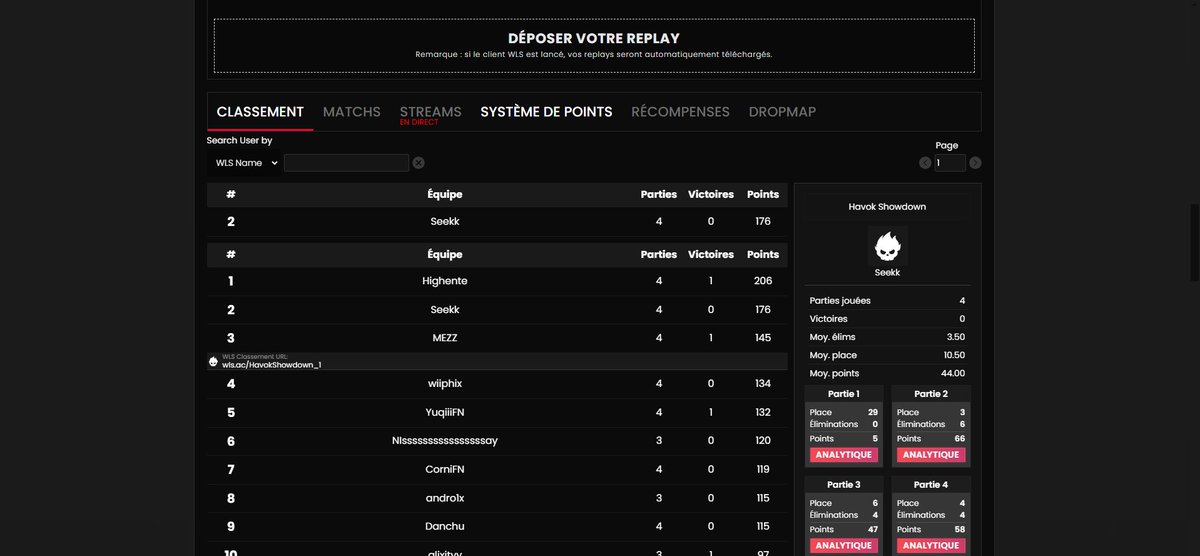Switch to the Matchs tab
1200x556 pixels.
(351, 112)
